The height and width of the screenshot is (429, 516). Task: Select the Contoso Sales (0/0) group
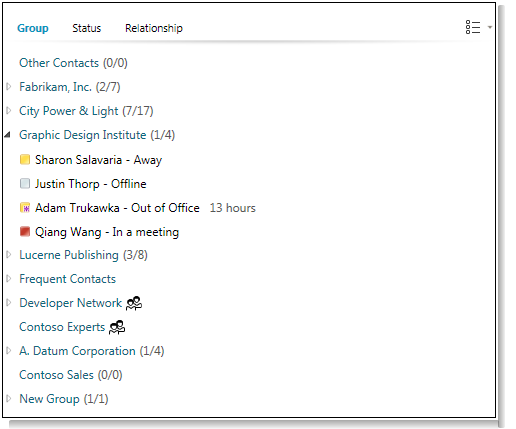point(71,375)
